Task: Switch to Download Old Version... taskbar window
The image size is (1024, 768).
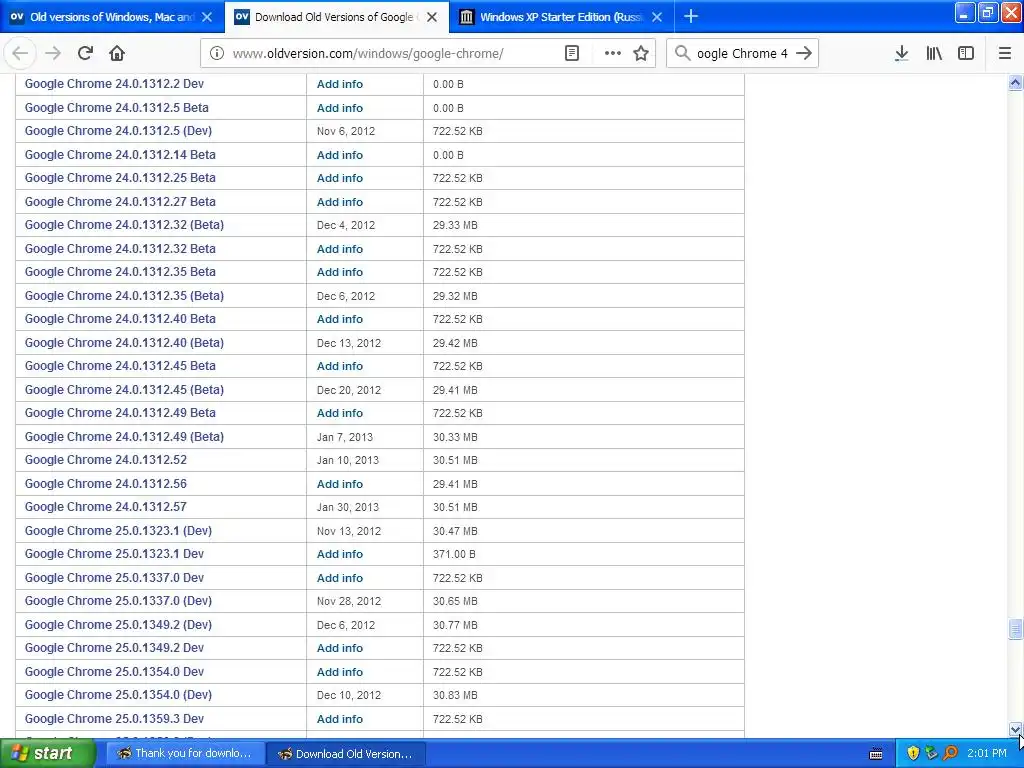Action: [x=346, y=754]
